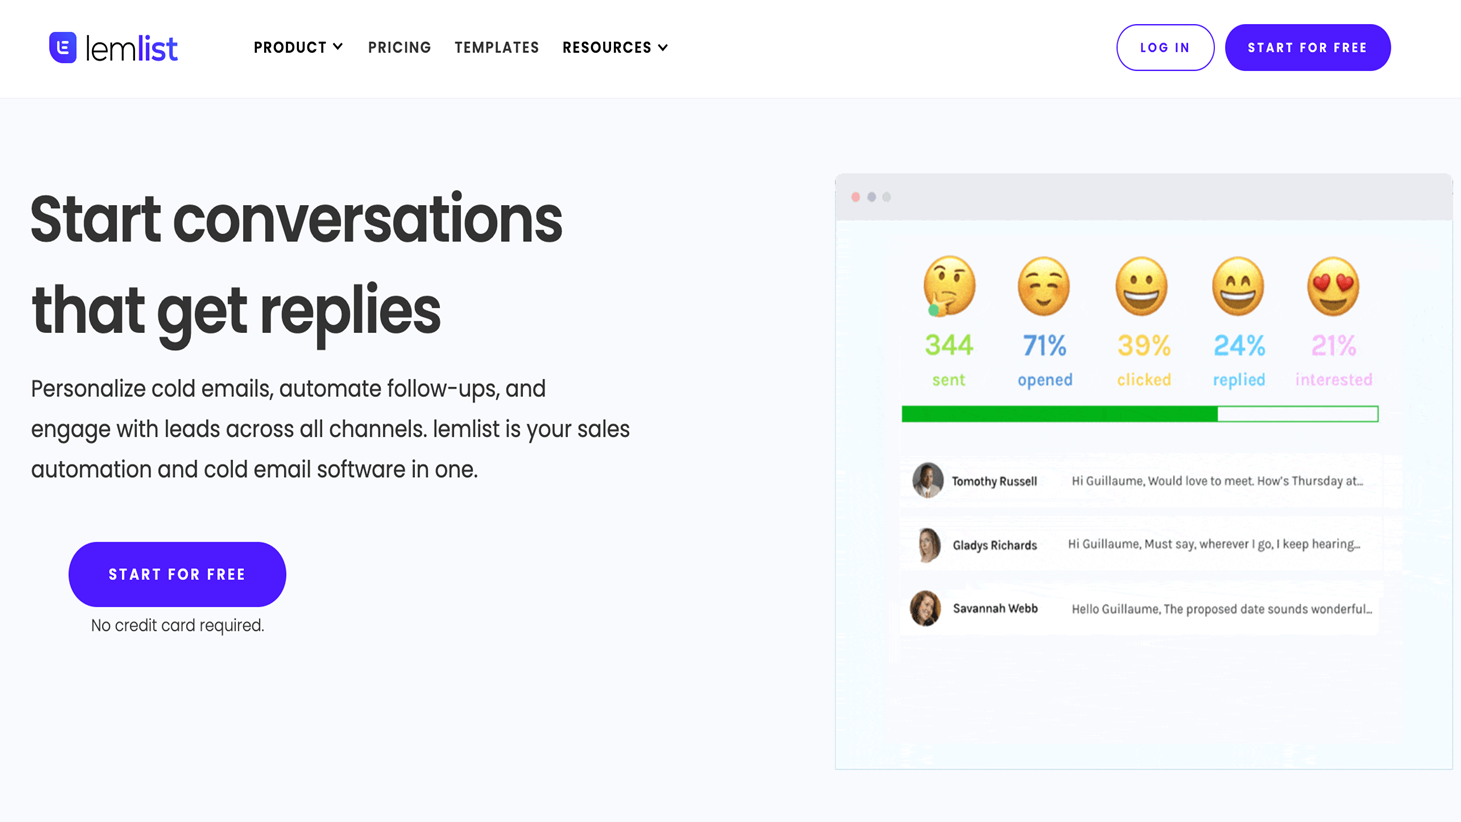
Task: Click the laughing emoji above replied
Action: point(1238,286)
